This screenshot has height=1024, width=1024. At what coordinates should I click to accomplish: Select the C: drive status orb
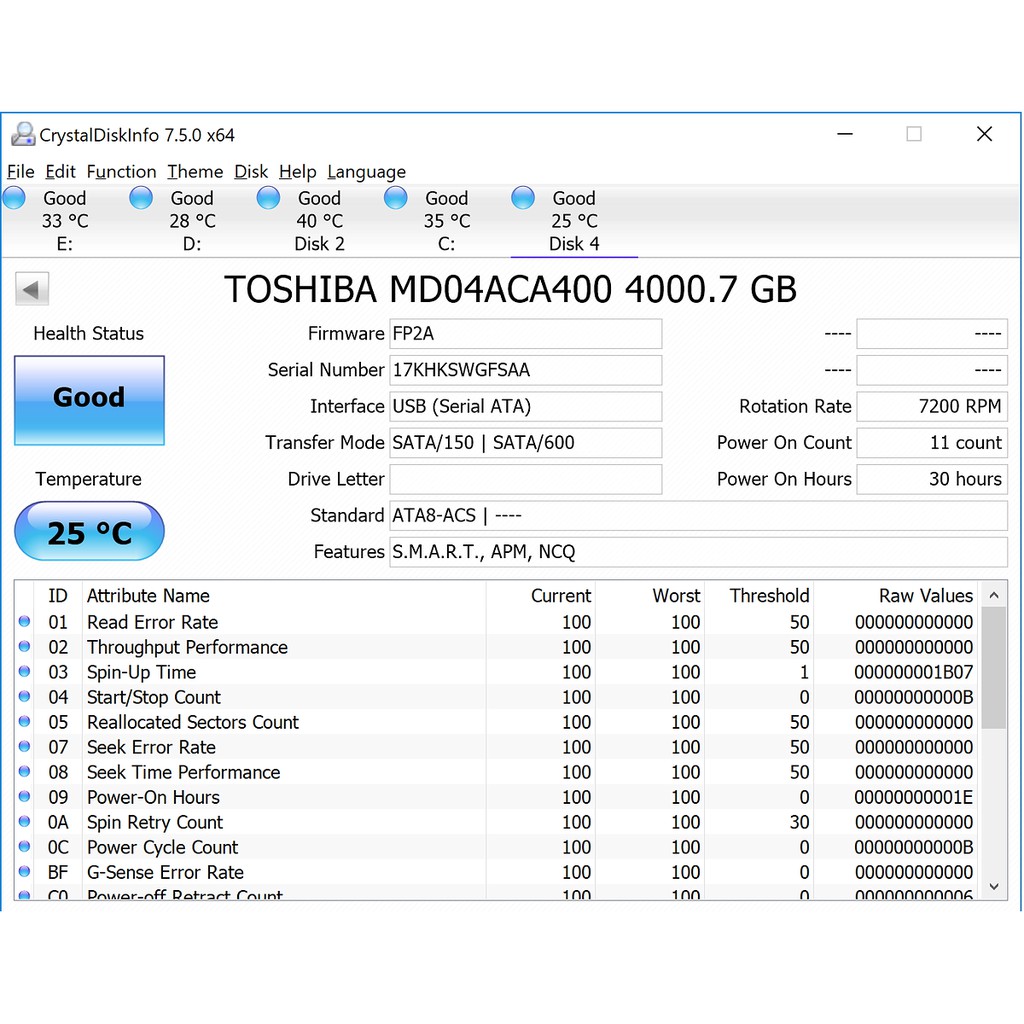coord(396,198)
